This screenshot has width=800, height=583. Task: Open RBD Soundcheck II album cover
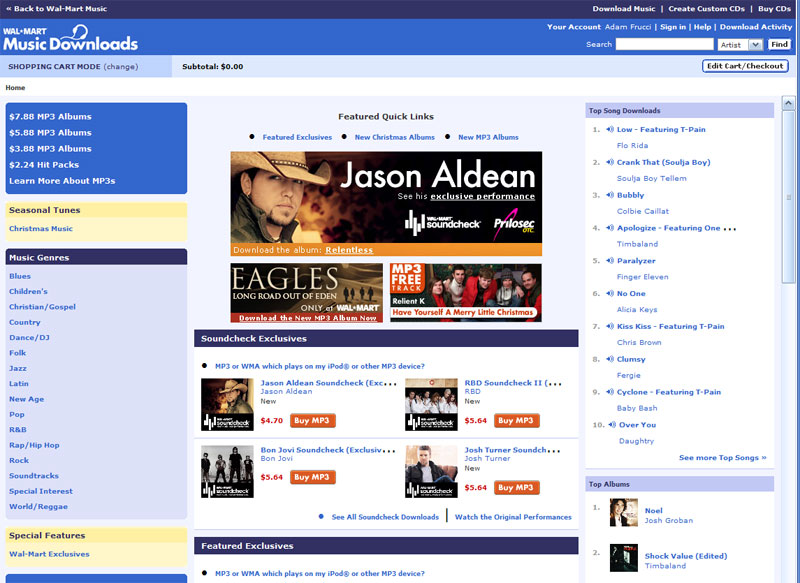(x=432, y=404)
